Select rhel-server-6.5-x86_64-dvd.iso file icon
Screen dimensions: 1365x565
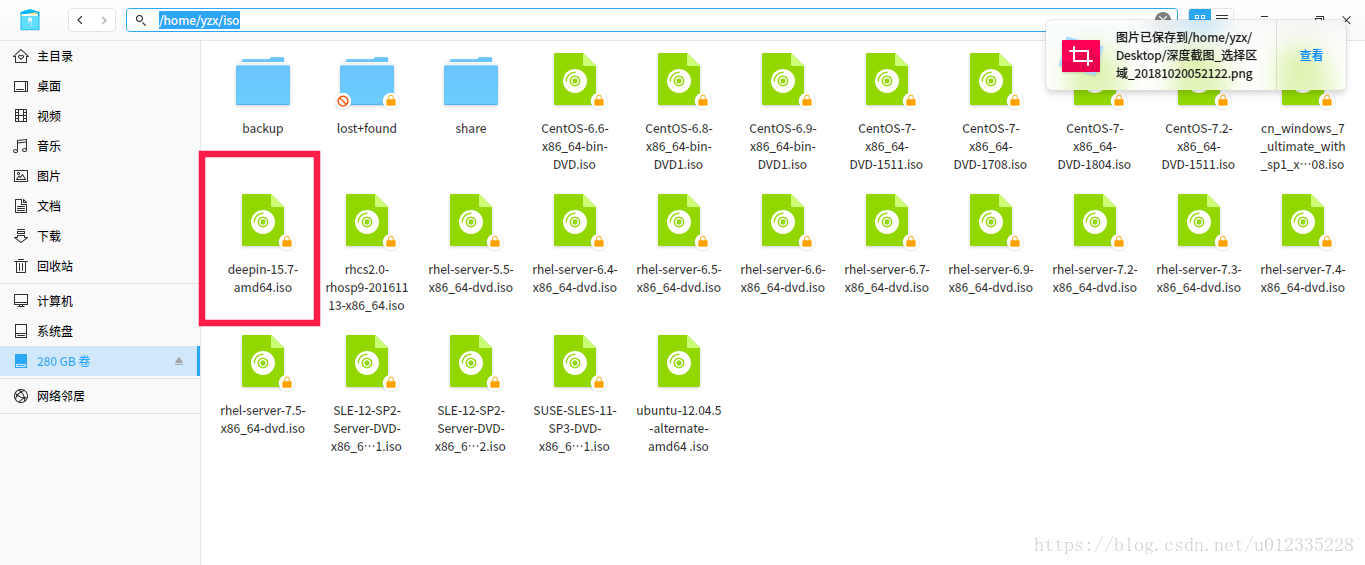(679, 221)
